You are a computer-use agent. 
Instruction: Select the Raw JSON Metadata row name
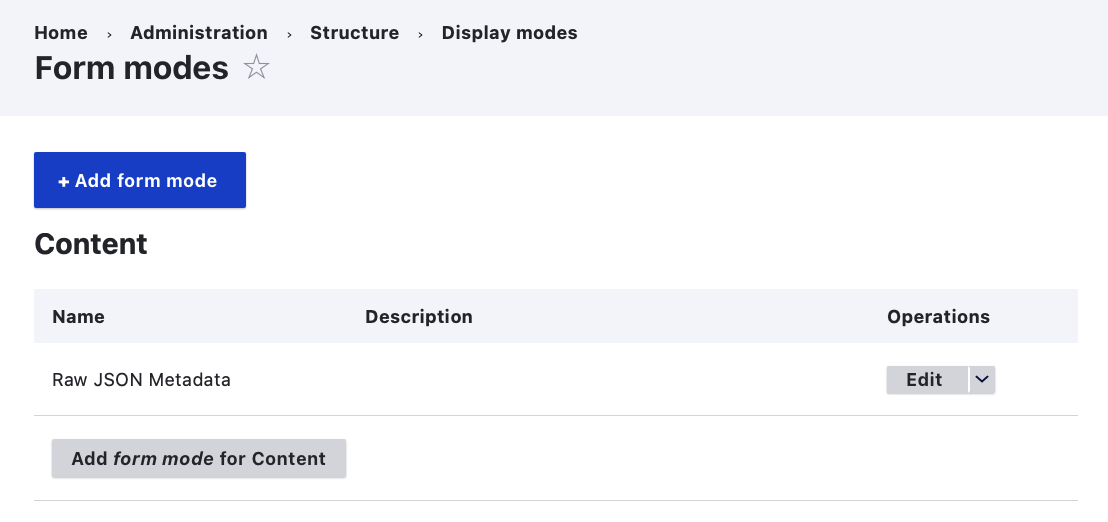141,380
